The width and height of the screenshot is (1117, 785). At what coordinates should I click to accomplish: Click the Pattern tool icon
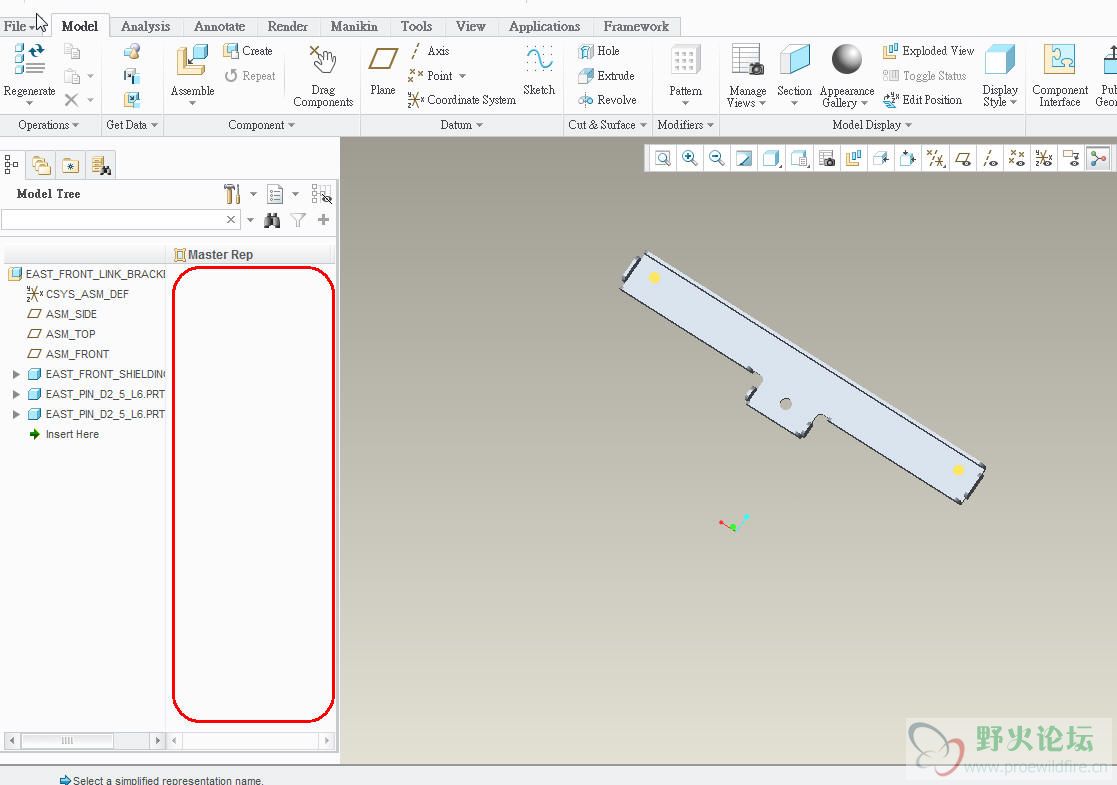[685, 61]
